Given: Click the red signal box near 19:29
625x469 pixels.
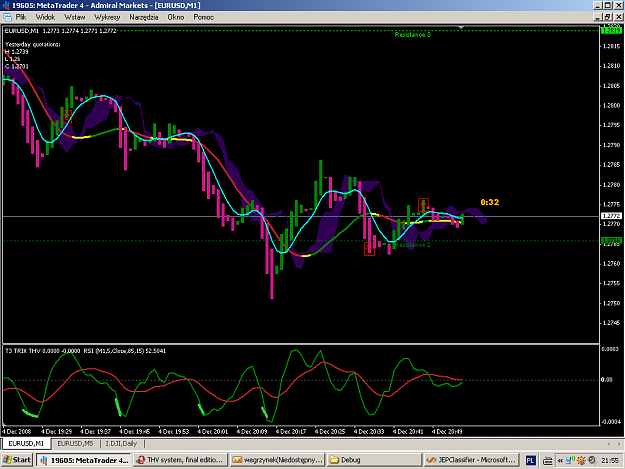Looking at the screenshot, I should [x=67, y=116].
